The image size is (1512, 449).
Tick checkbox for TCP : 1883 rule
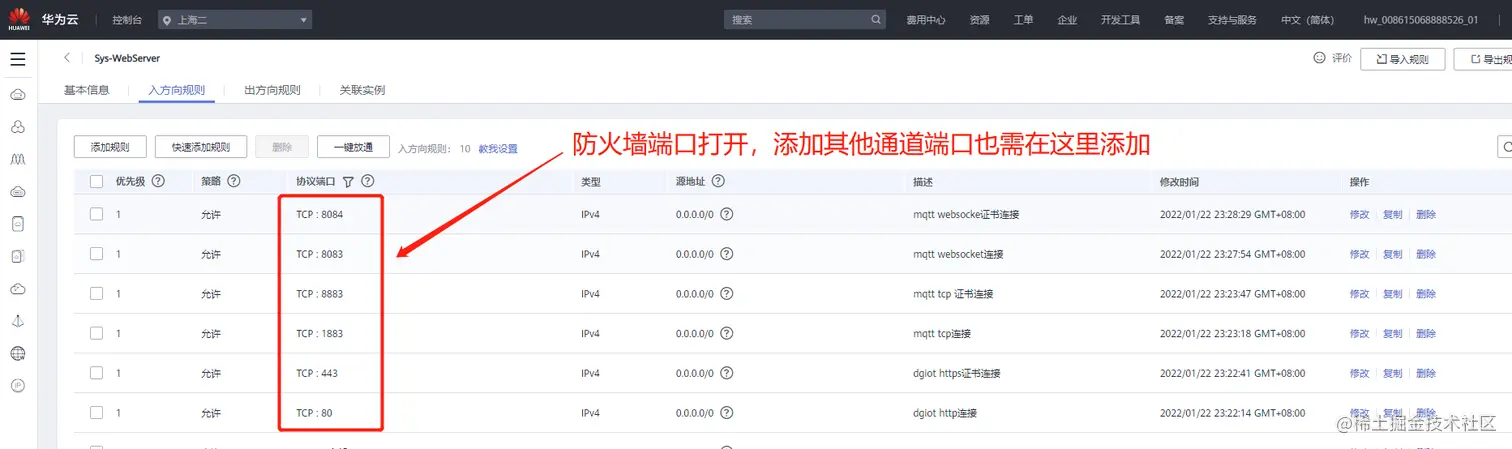point(97,333)
